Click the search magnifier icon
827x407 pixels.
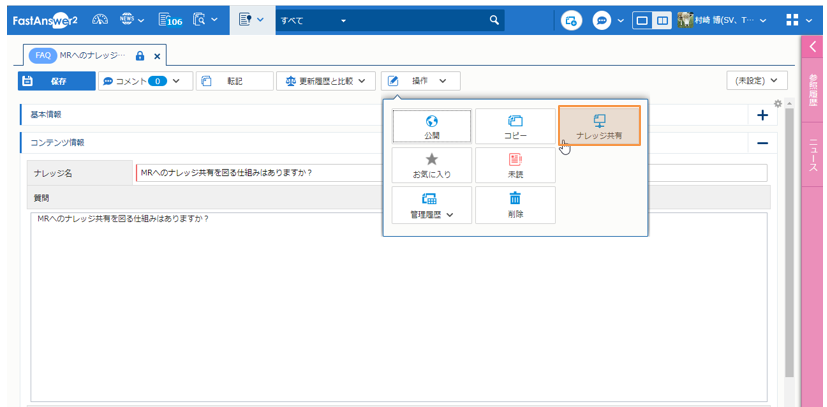495,19
